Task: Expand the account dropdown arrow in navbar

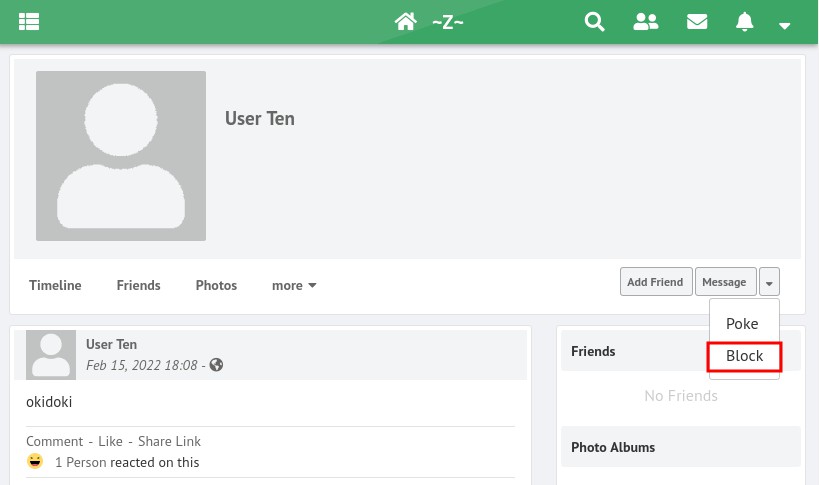Action: point(785,25)
